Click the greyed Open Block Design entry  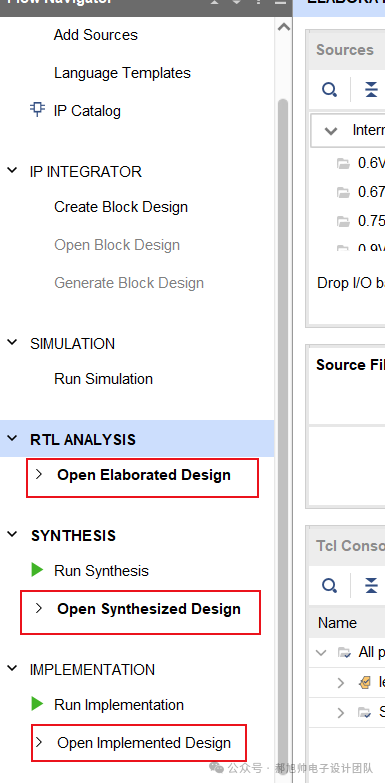(117, 245)
